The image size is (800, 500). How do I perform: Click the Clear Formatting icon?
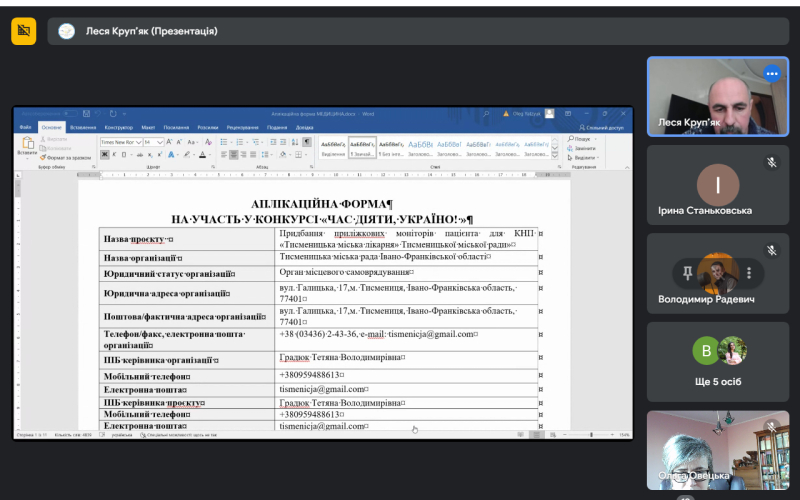click(208, 142)
